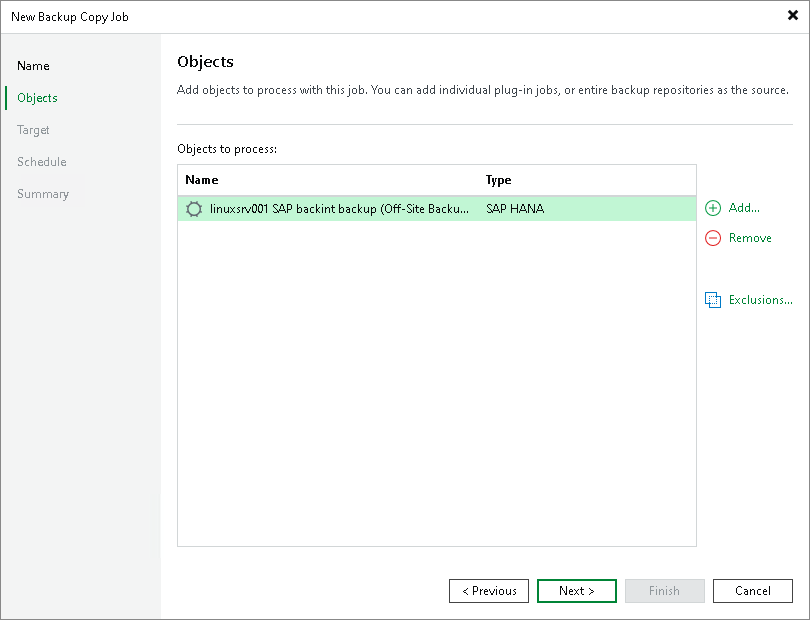Click the Add... link to add objects

(x=741, y=208)
